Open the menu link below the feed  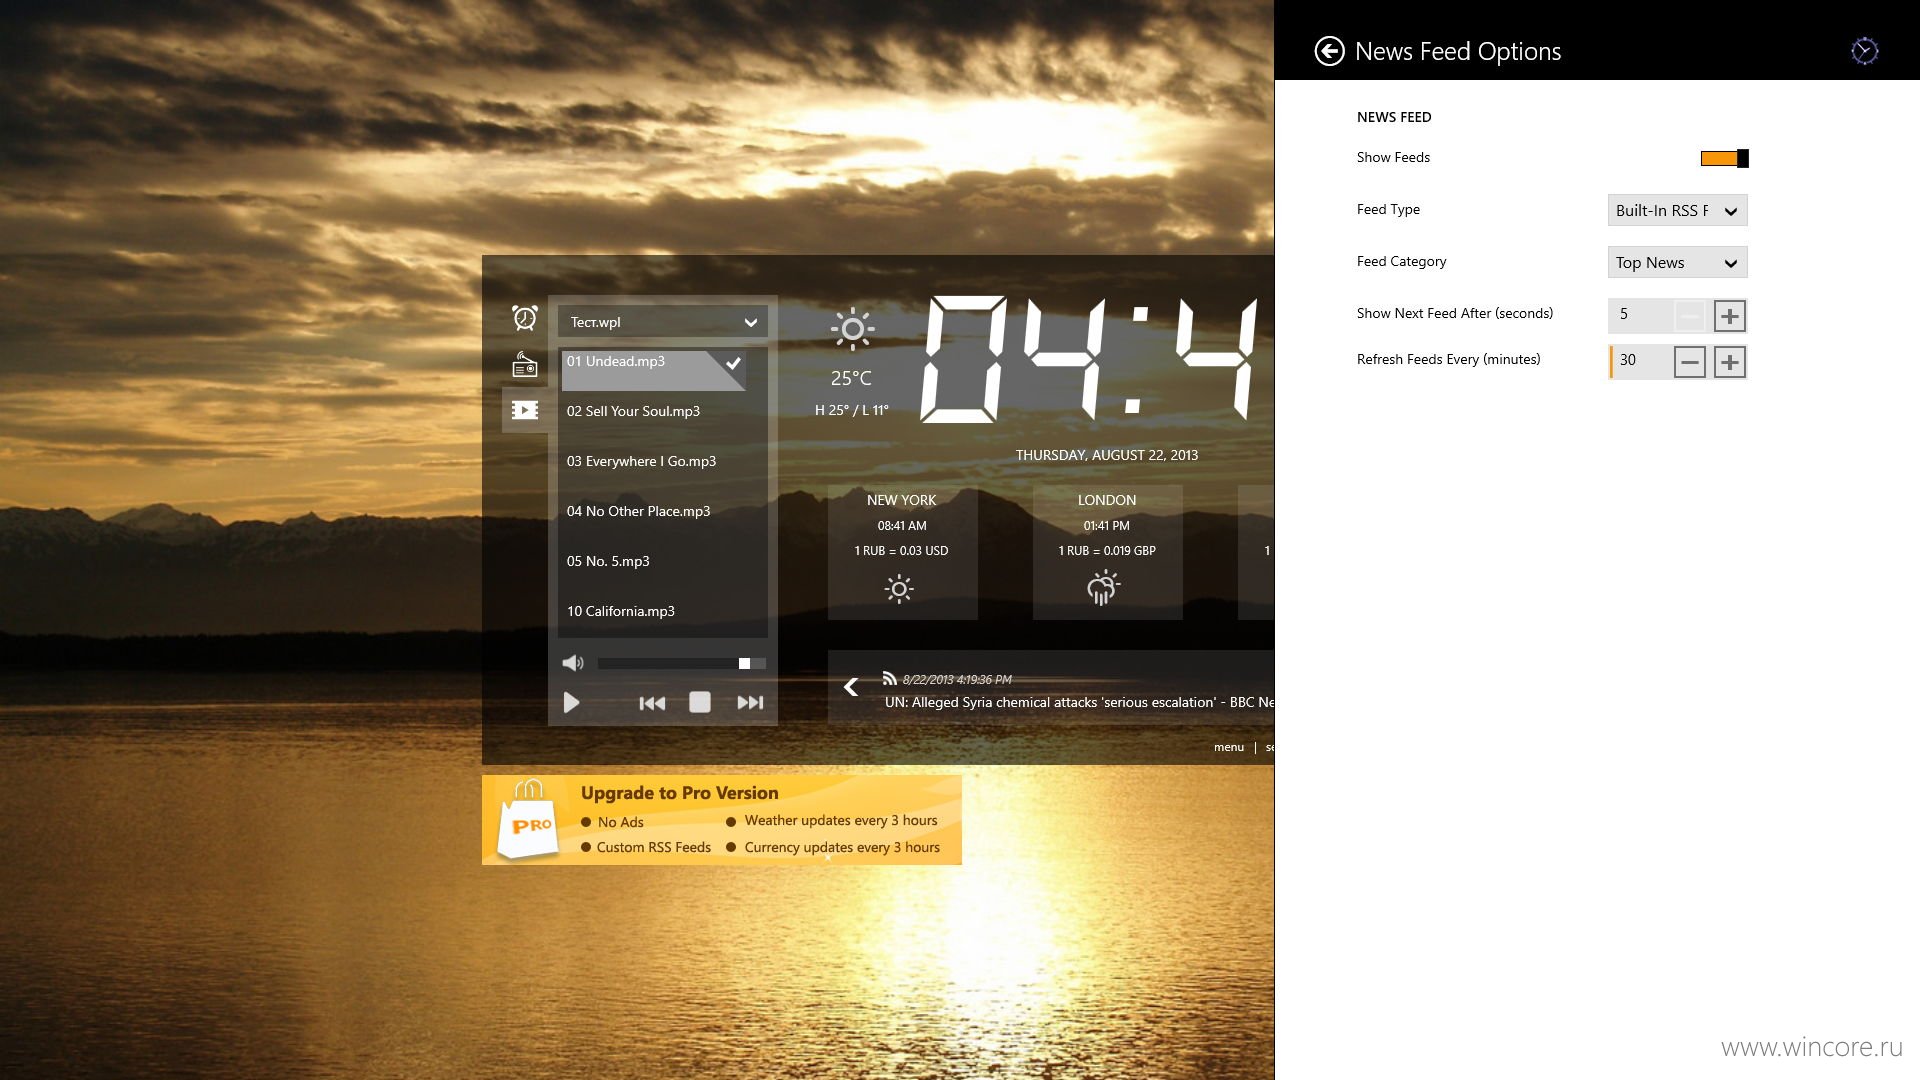[x=1229, y=747]
